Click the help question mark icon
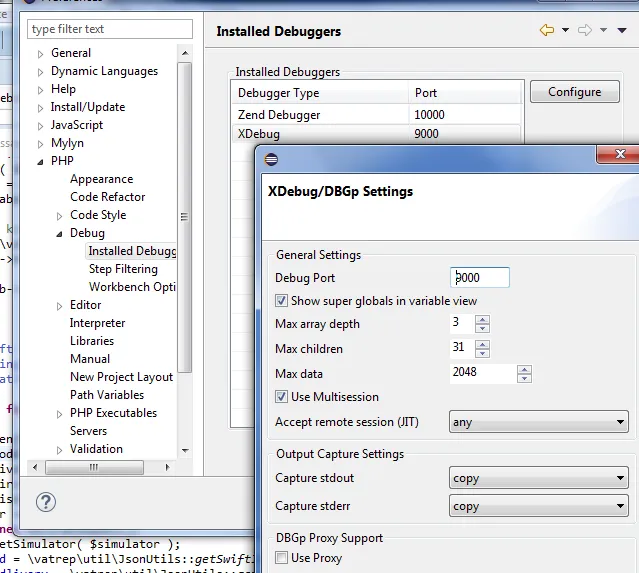The height and width of the screenshot is (573, 639). (x=46, y=502)
